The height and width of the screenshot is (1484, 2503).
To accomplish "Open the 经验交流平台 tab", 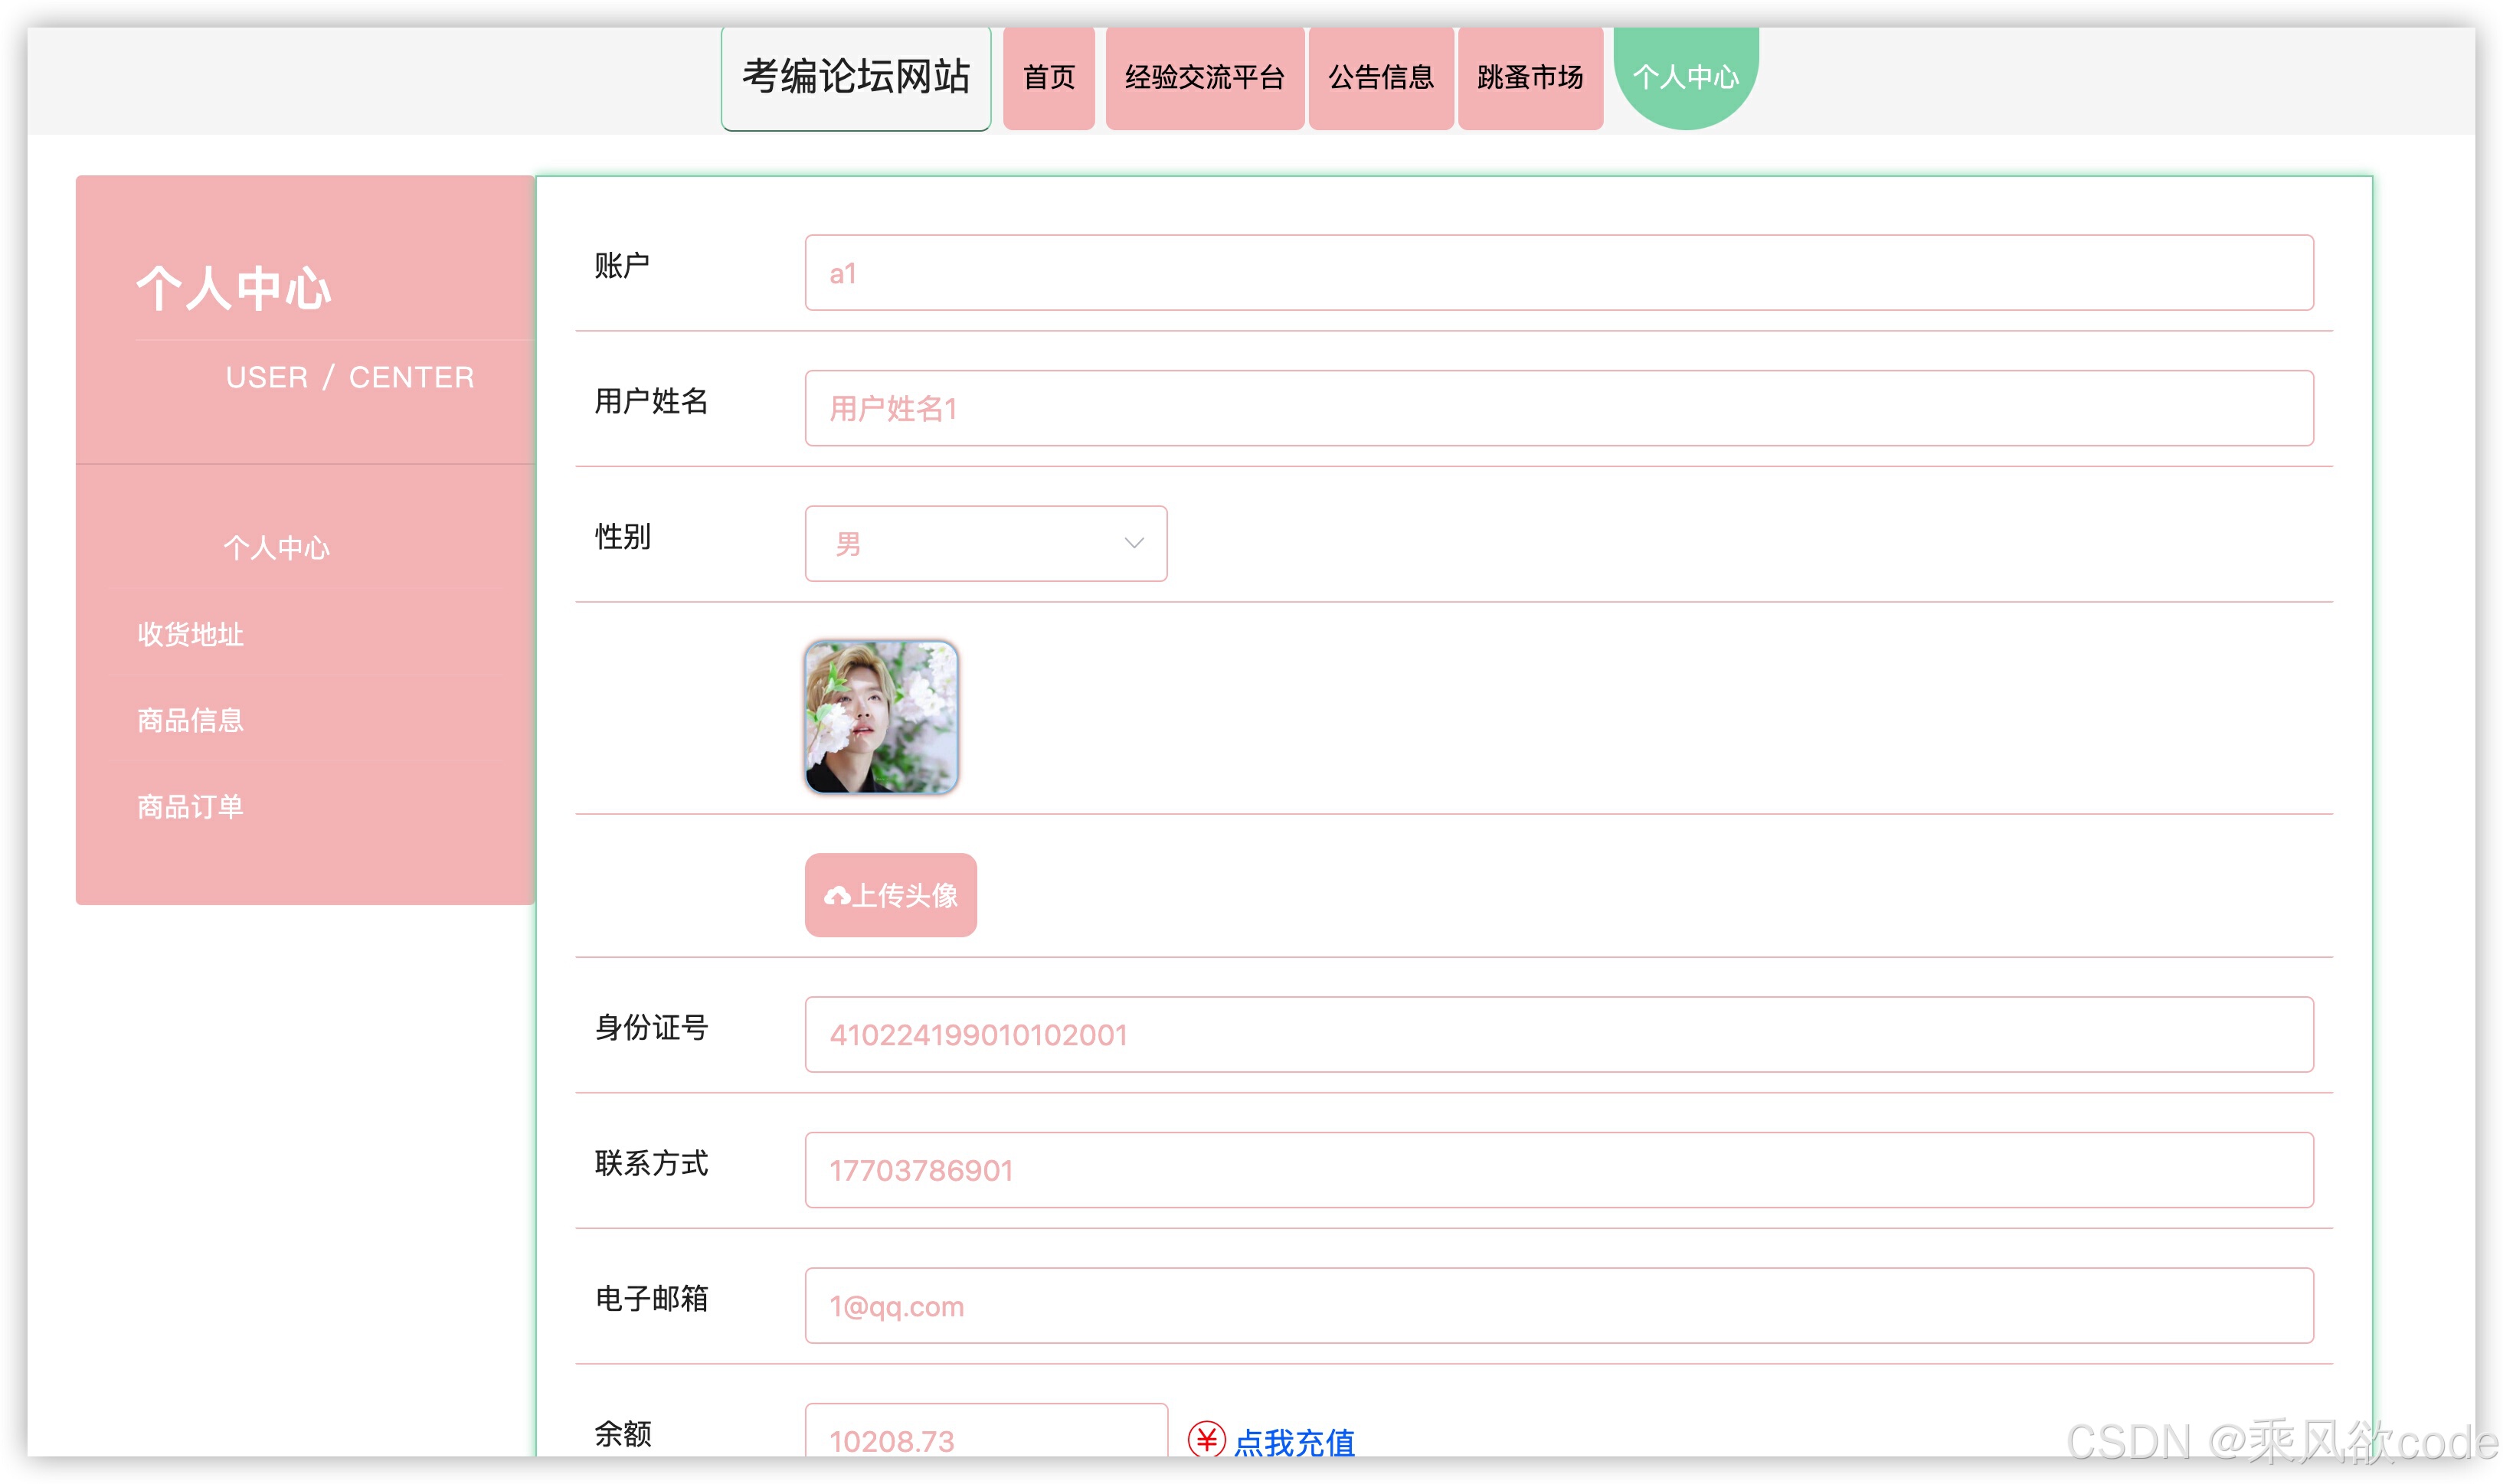I will (1204, 77).
